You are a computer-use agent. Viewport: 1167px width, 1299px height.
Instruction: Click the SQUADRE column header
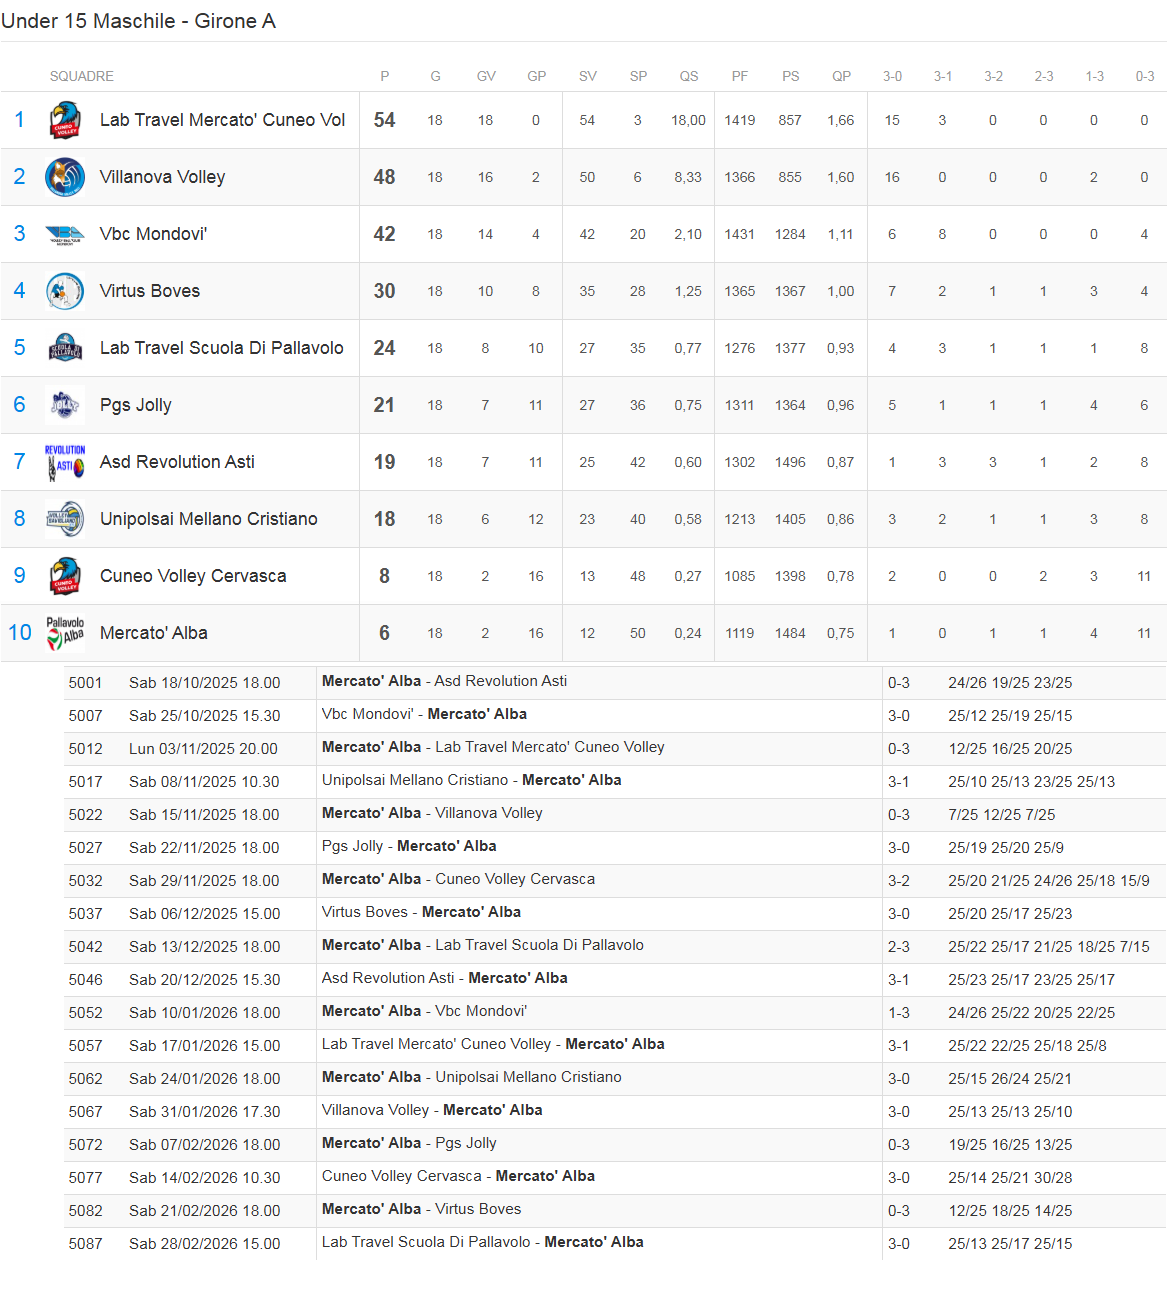point(82,76)
